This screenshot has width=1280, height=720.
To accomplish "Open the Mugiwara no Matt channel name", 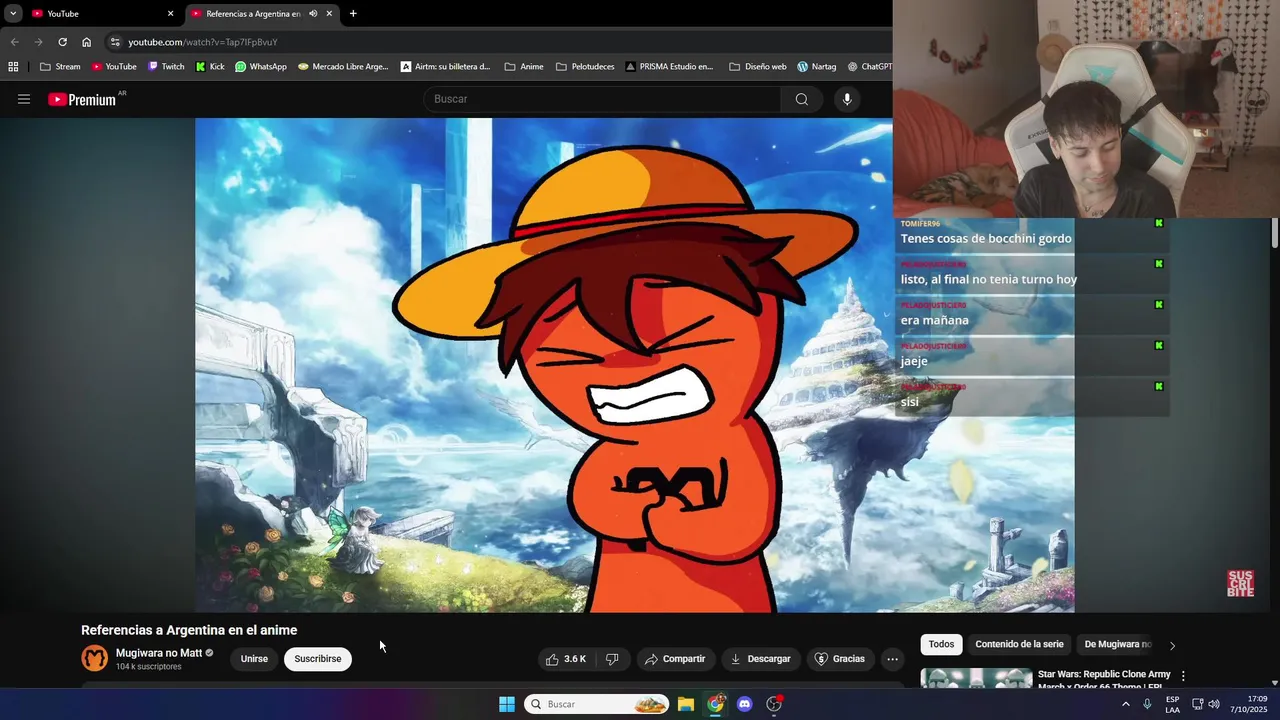I will [x=159, y=653].
